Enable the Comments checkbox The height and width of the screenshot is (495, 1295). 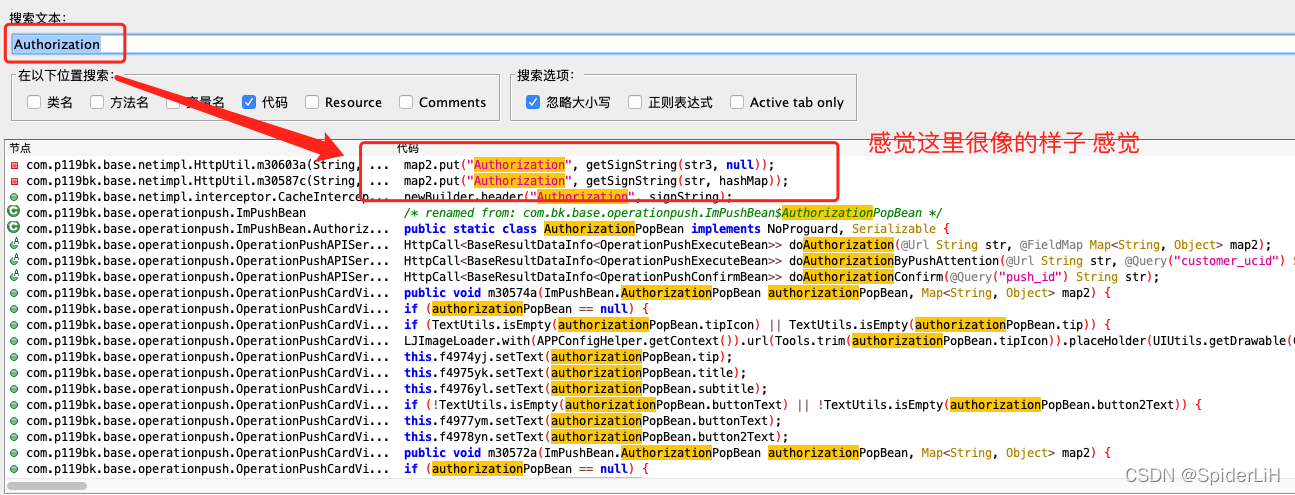[406, 102]
